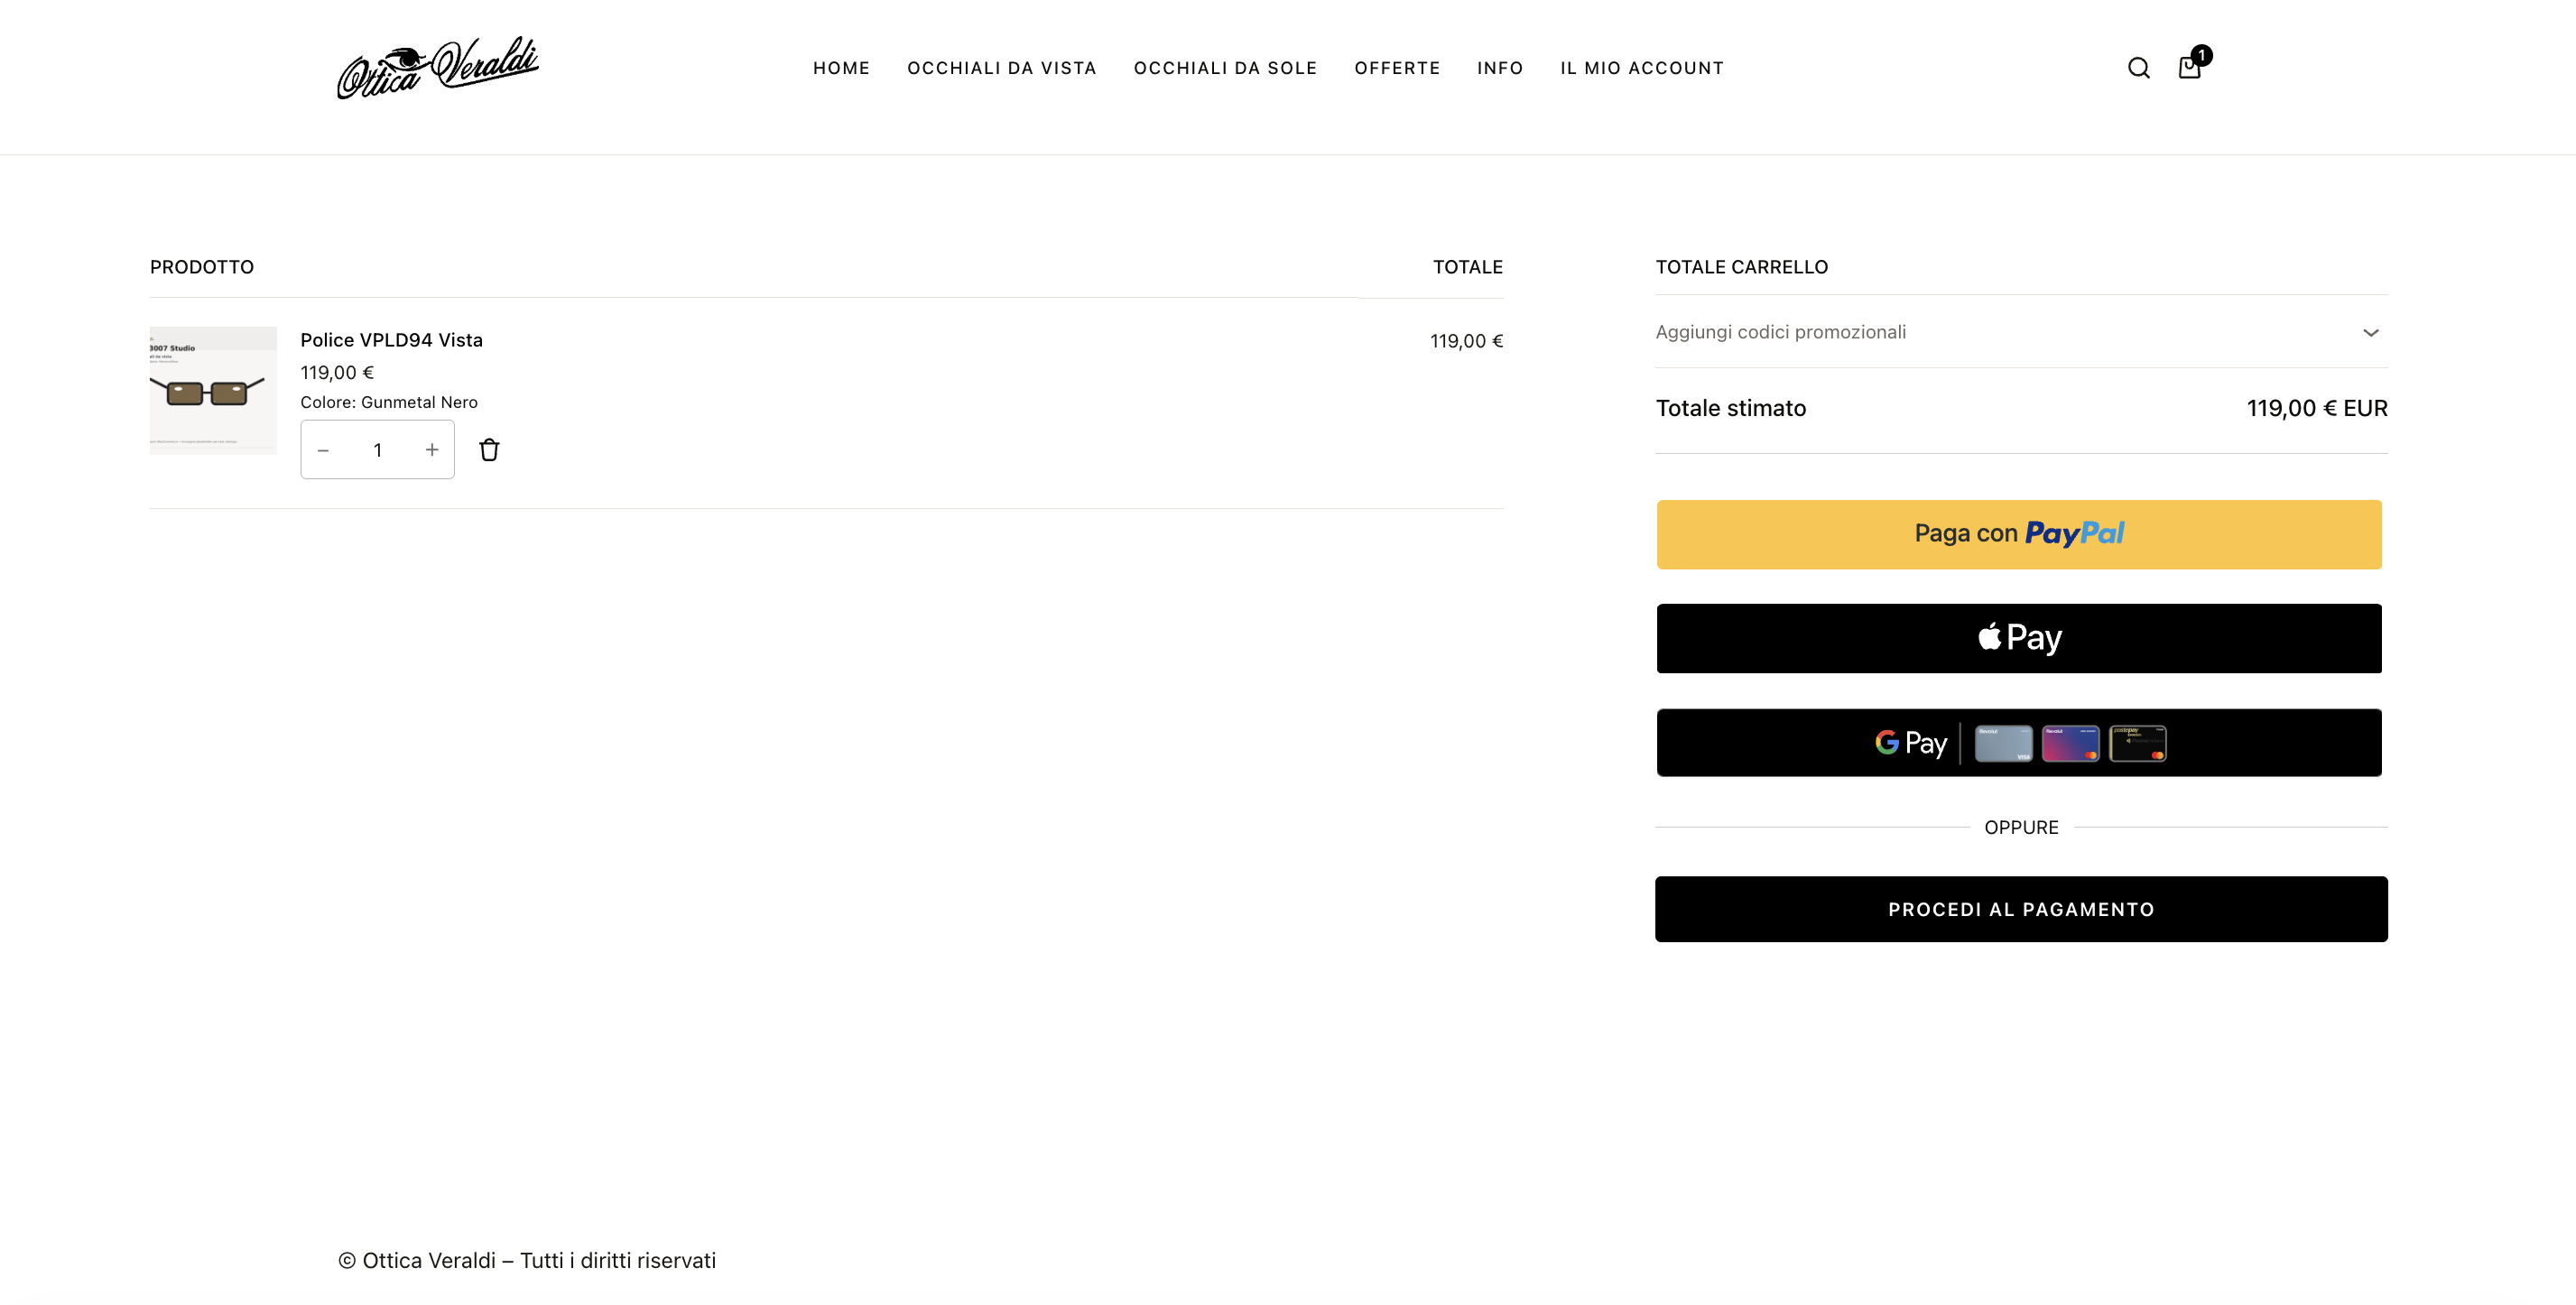
Task: Click the Visa card icon in Google Pay
Action: [x=2003, y=743]
